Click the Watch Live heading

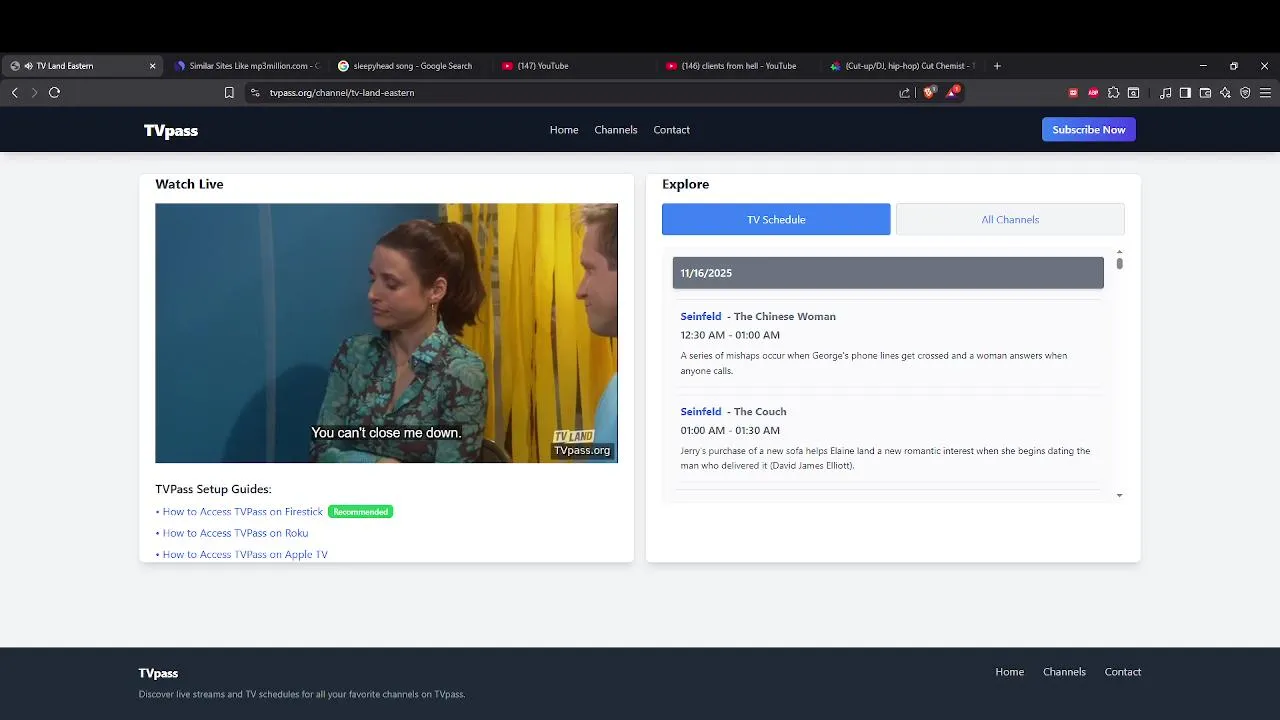point(189,184)
